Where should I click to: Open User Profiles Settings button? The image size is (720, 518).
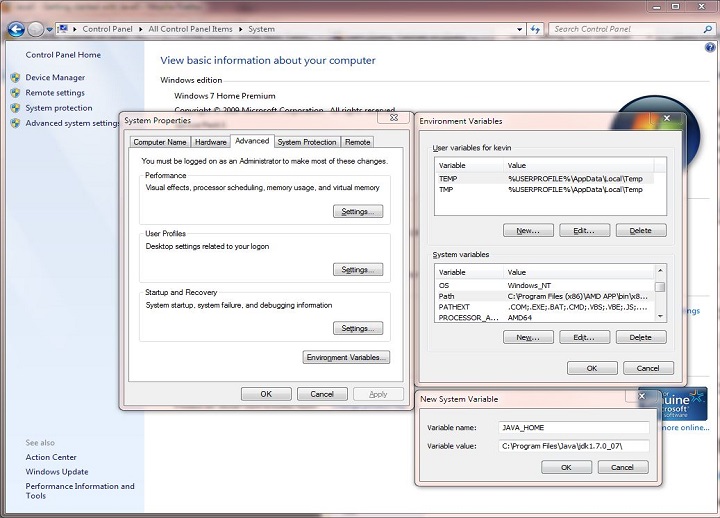coord(358,270)
